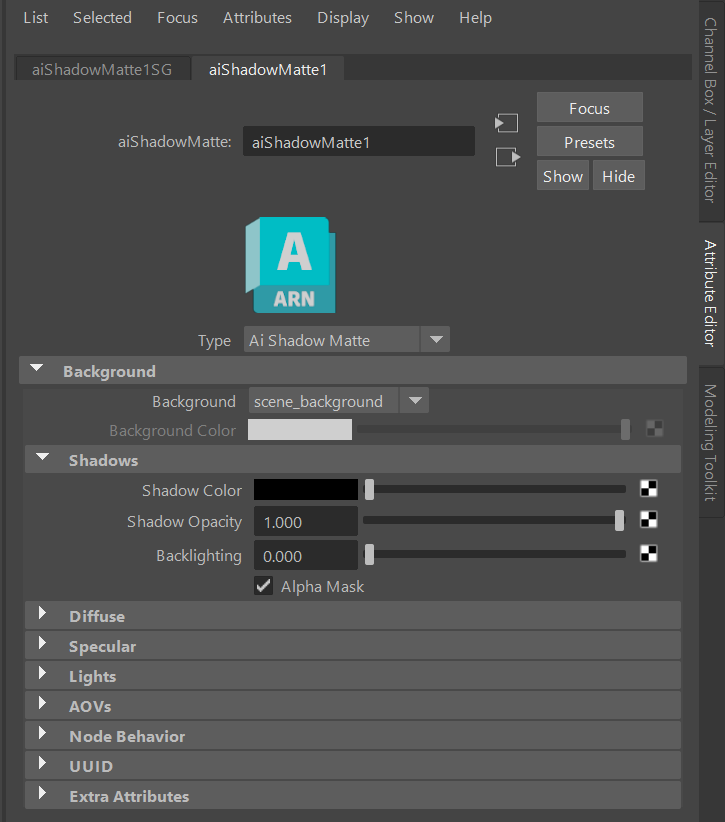The image size is (725, 822).
Task: Click the Arnold shader swatch icon
Action: tap(290, 265)
